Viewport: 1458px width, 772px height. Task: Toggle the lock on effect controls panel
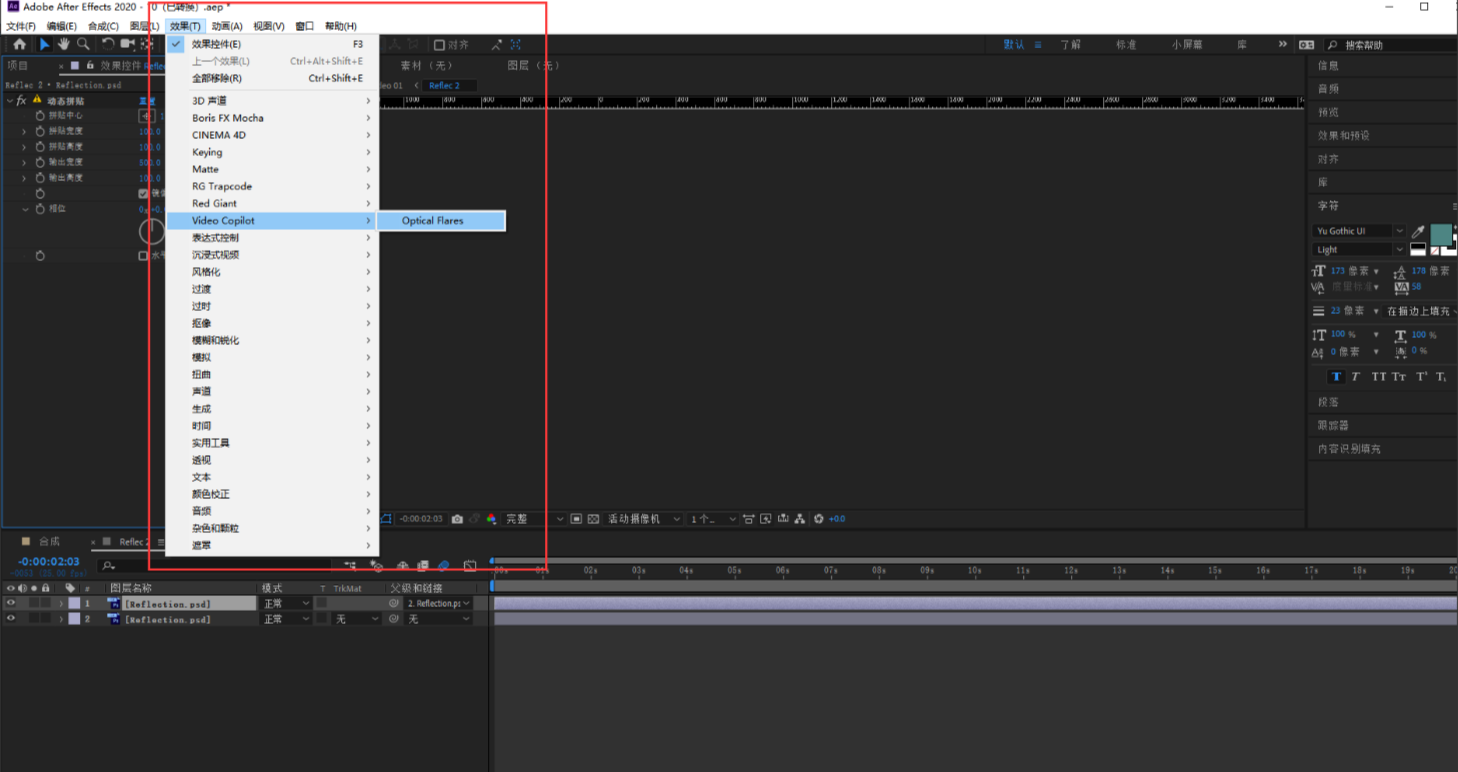(x=90, y=66)
